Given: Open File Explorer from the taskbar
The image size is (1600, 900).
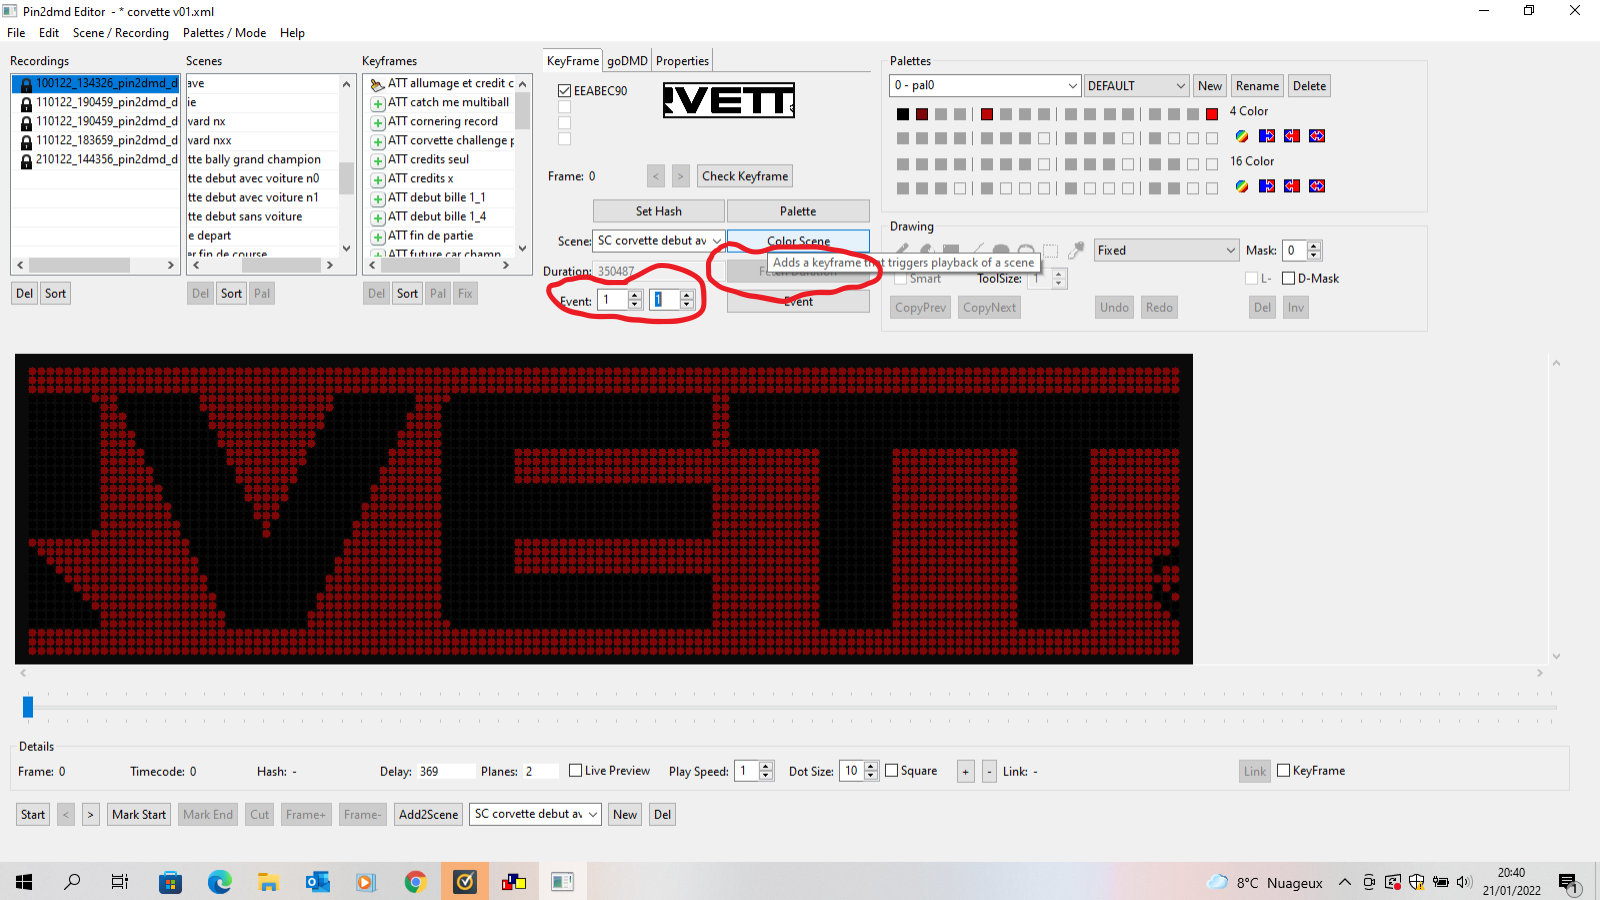Looking at the screenshot, I should point(268,881).
